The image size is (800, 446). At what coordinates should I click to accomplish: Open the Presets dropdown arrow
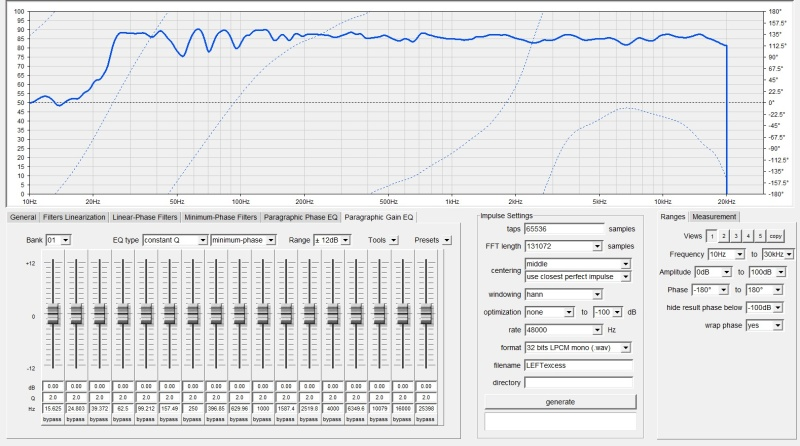[447, 240]
